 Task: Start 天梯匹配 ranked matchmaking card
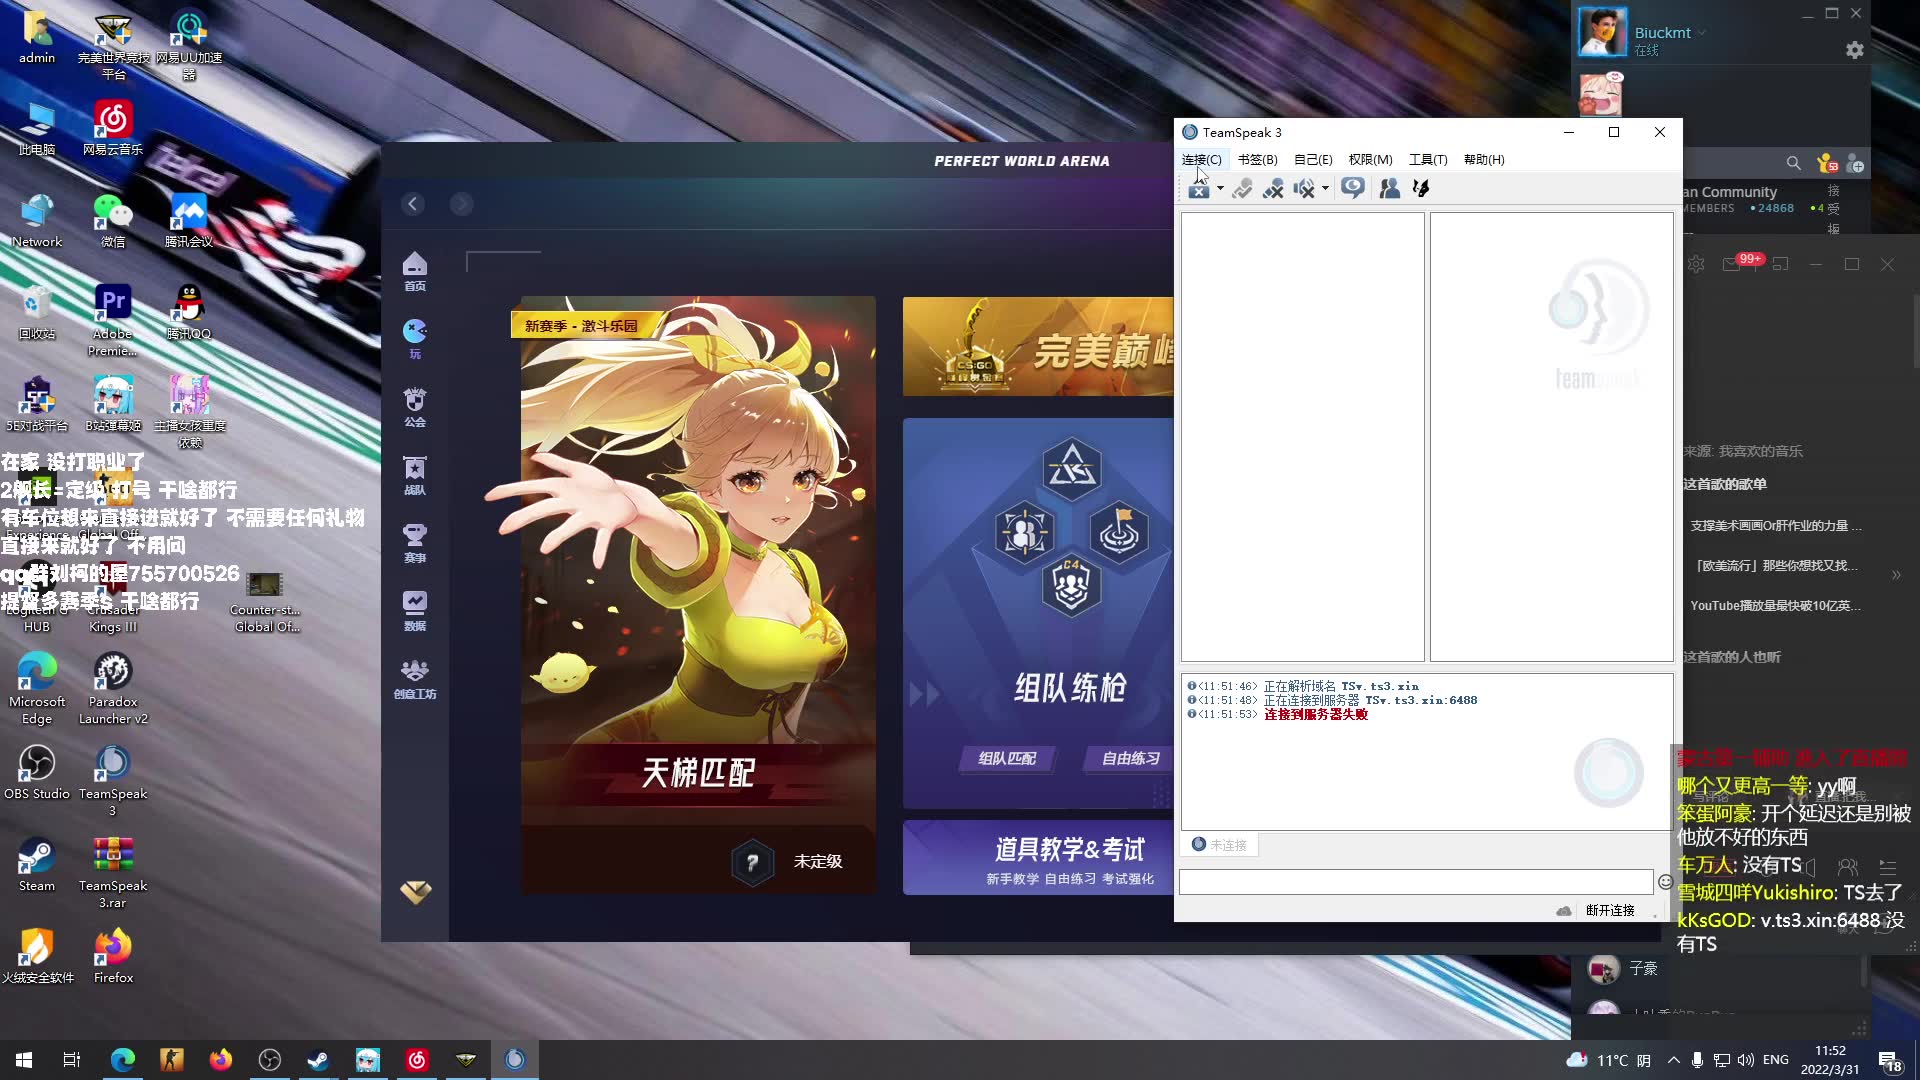coord(698,594)
